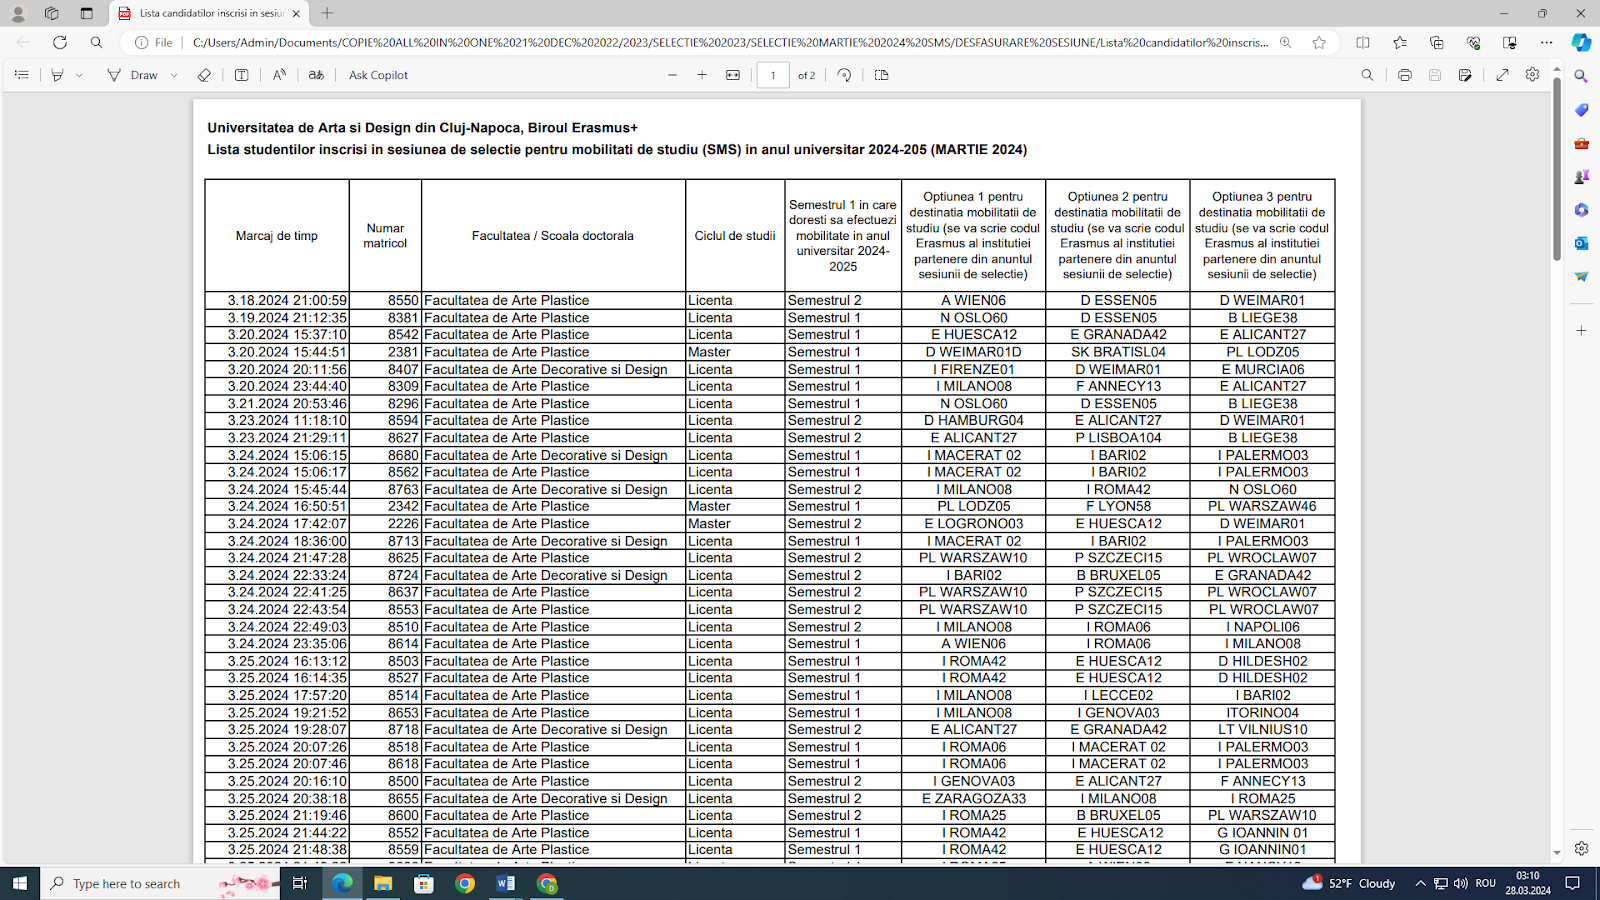Open the Draw tool options dropdown
This screenshot has height=900, width=1600.
tap(174, 75)
